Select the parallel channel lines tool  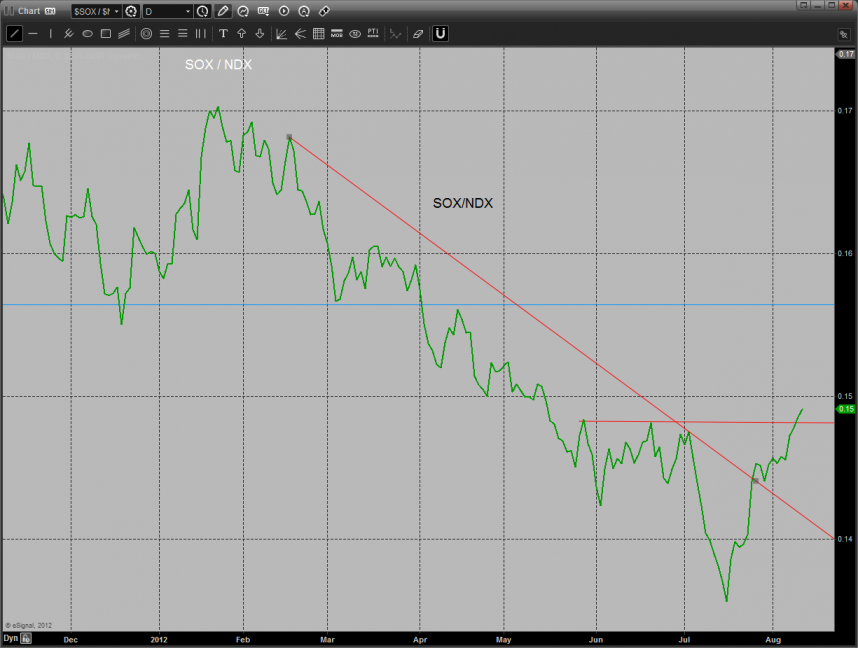[x=124, y=34]
